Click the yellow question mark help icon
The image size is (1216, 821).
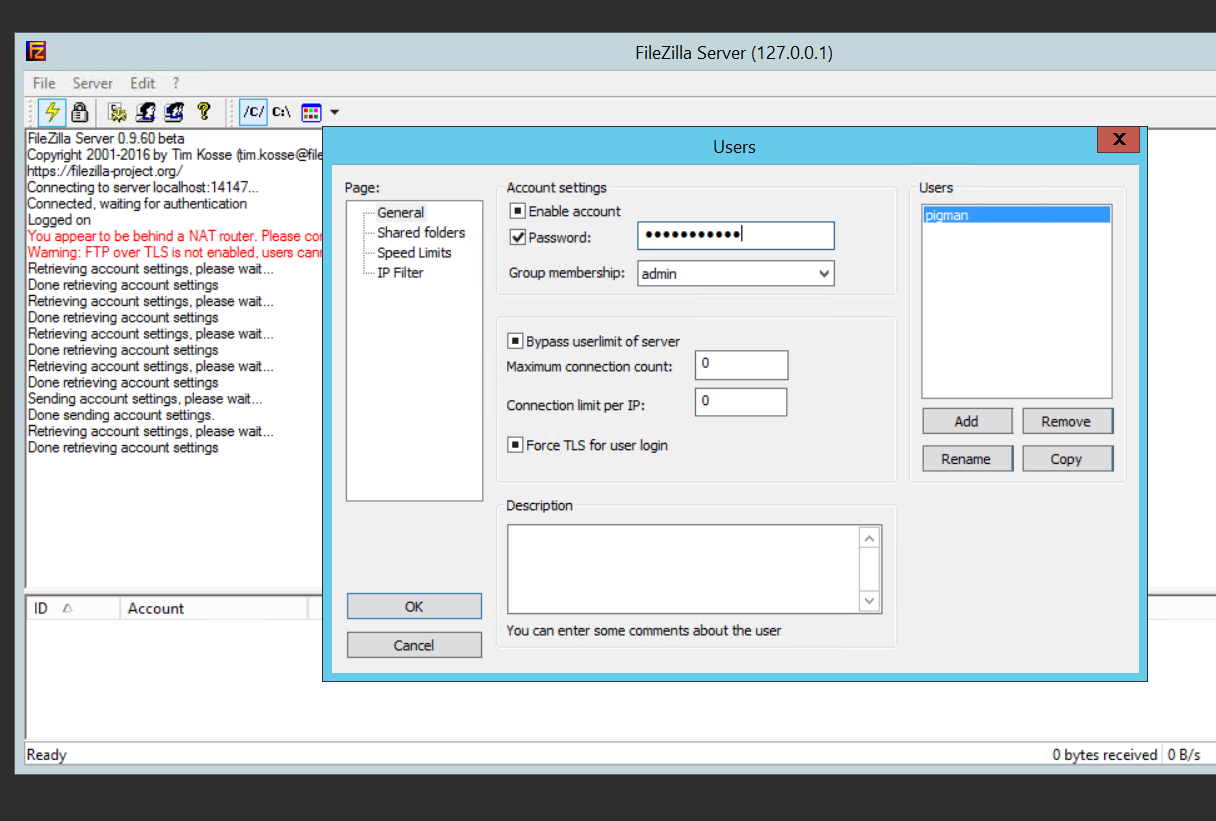click(204, 112)
